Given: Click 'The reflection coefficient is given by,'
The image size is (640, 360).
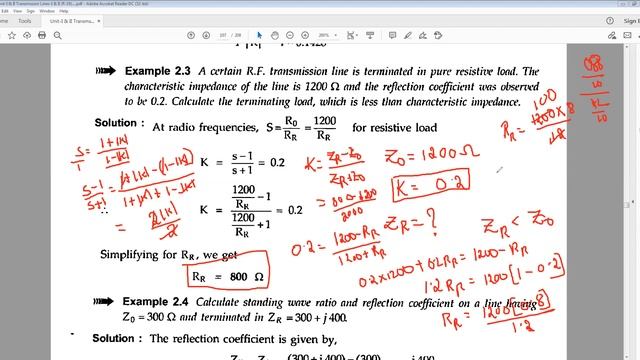Looking at the screenshot, I should [x=243, y=339].
